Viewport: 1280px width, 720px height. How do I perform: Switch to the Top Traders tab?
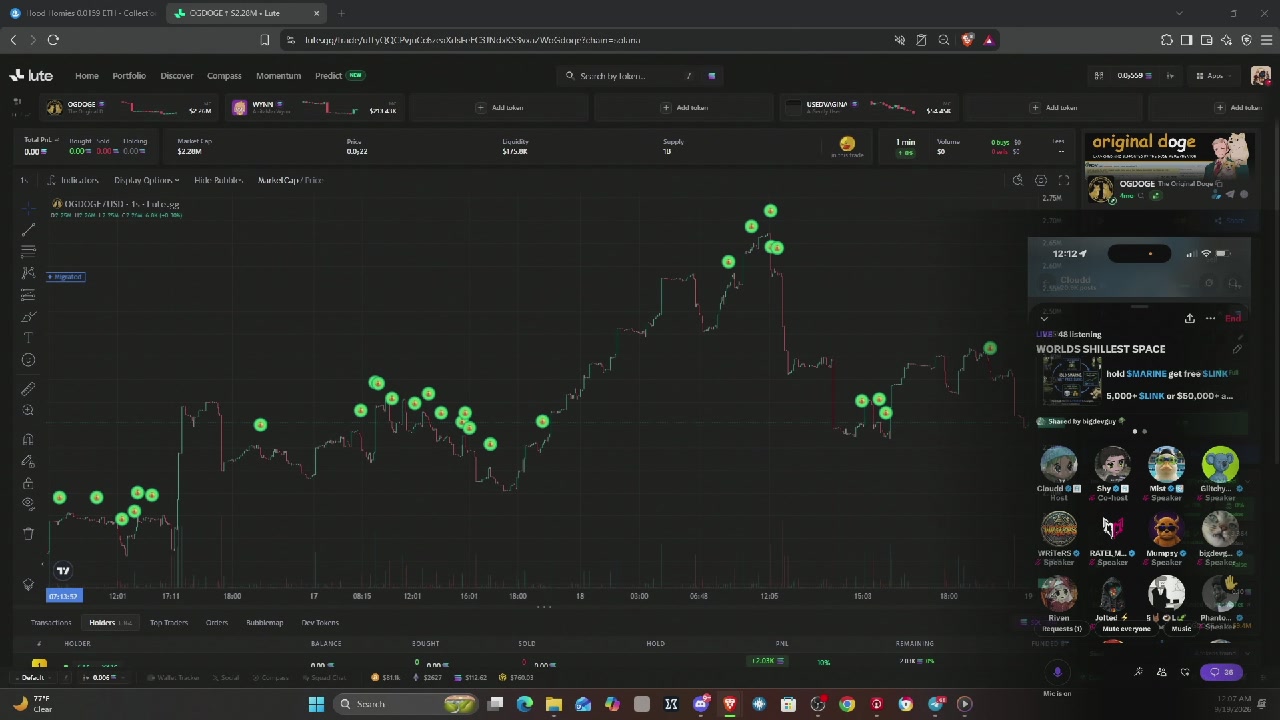169,623
